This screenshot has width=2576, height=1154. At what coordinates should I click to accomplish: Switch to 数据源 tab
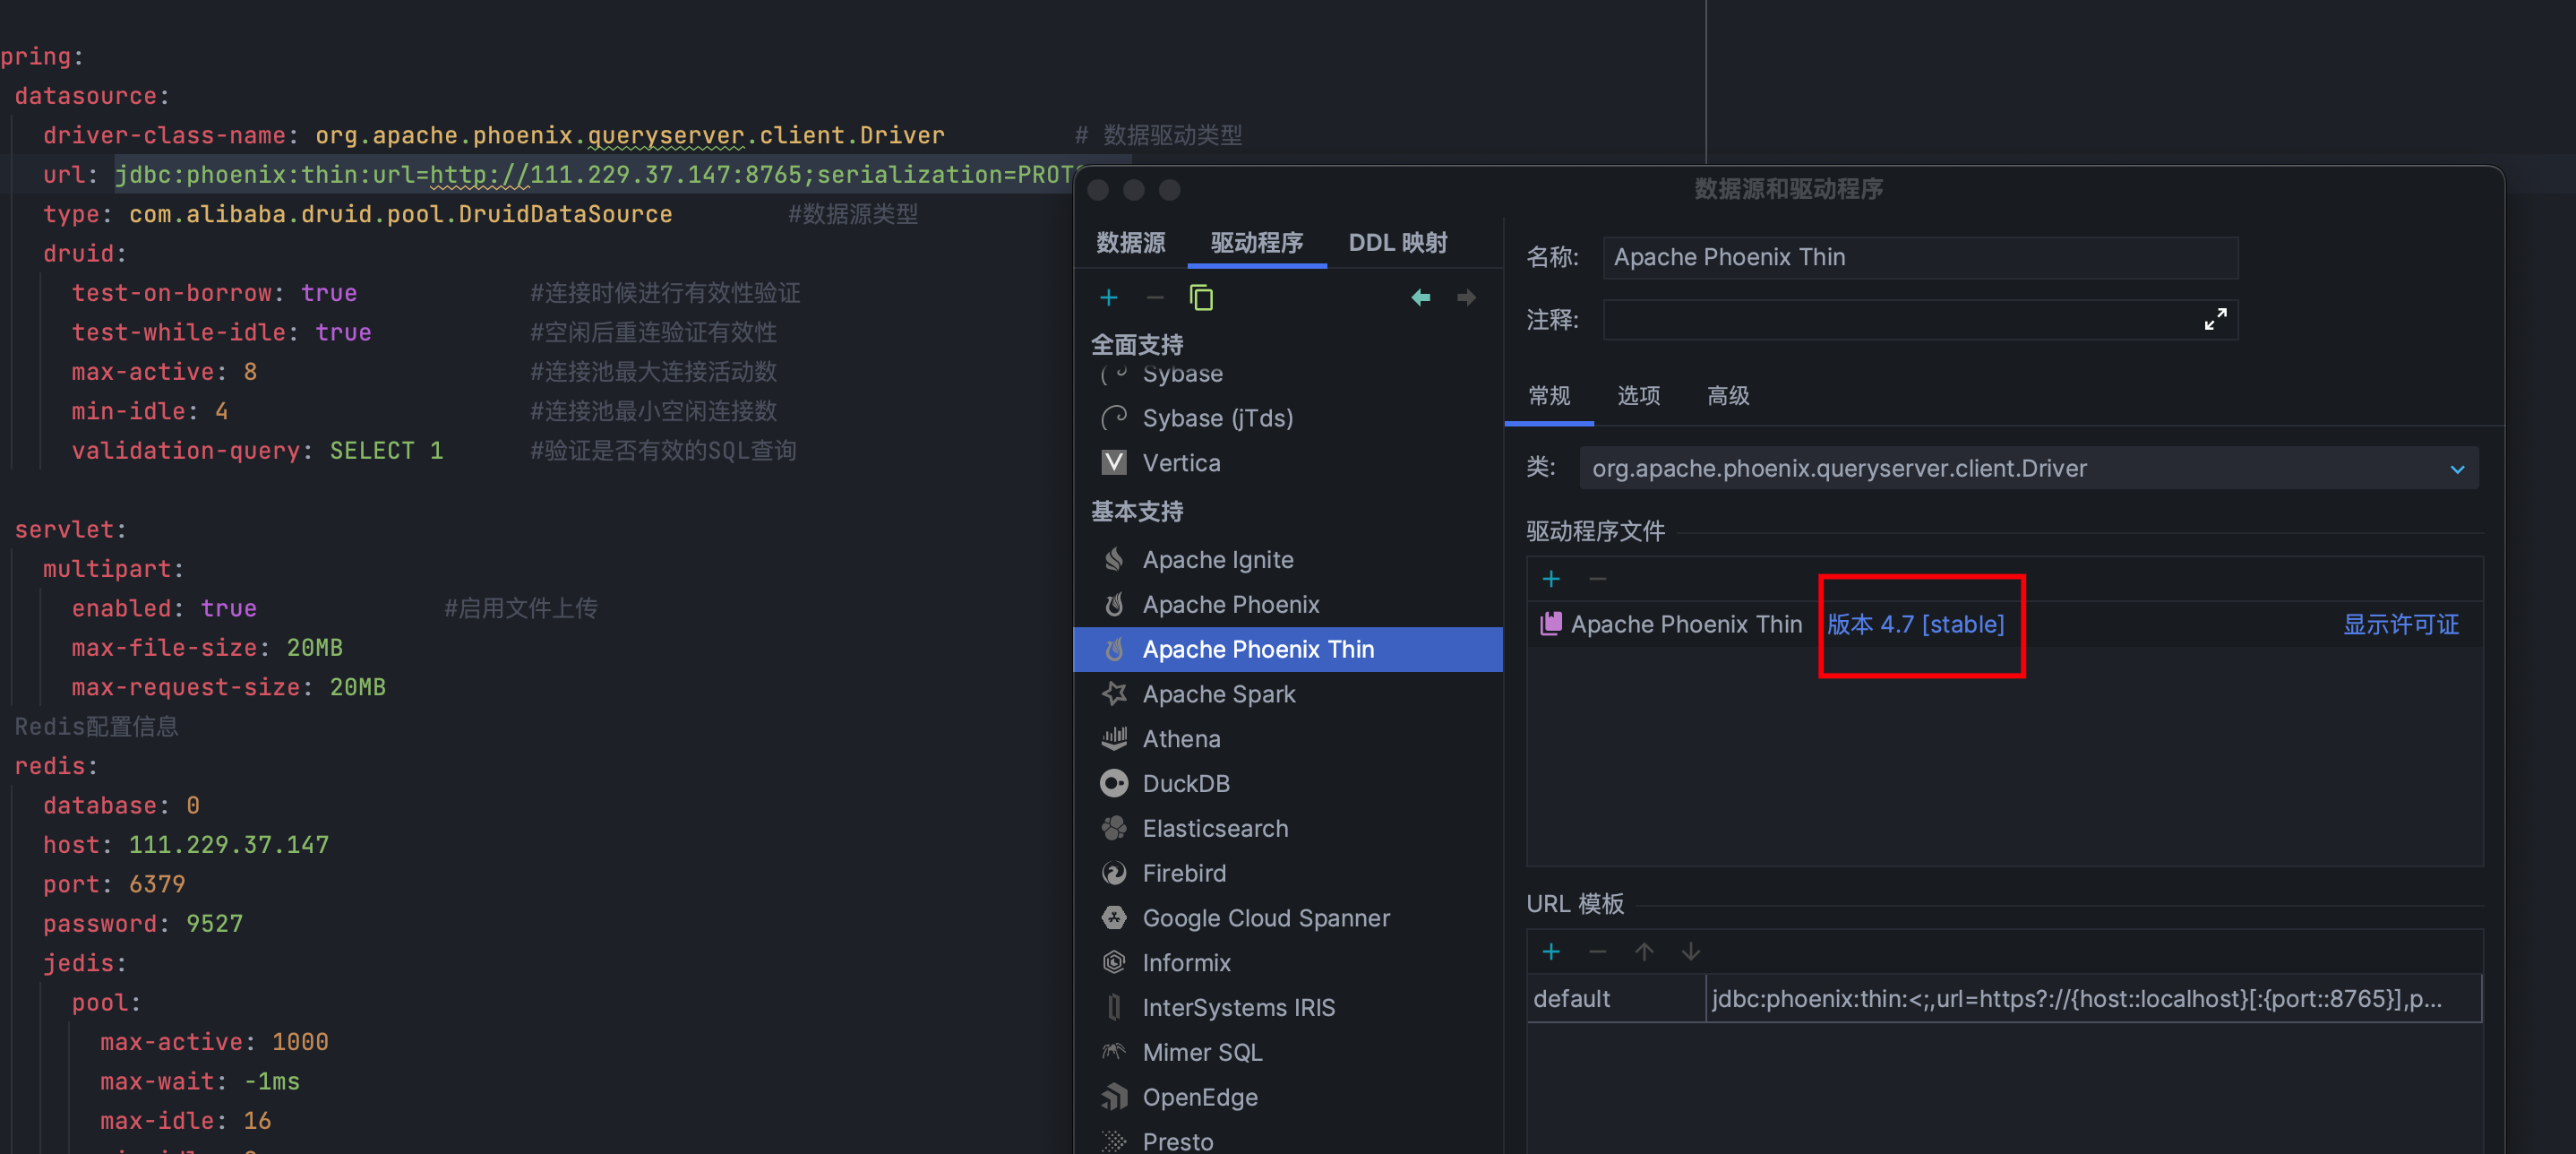click(x=1130, y=243)
